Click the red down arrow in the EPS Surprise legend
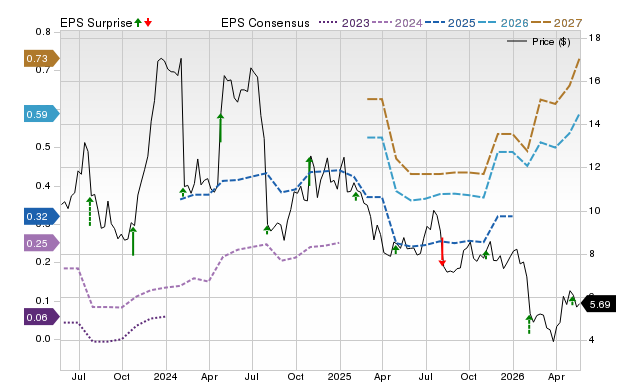640x382 pixels. tap(148, 23)
